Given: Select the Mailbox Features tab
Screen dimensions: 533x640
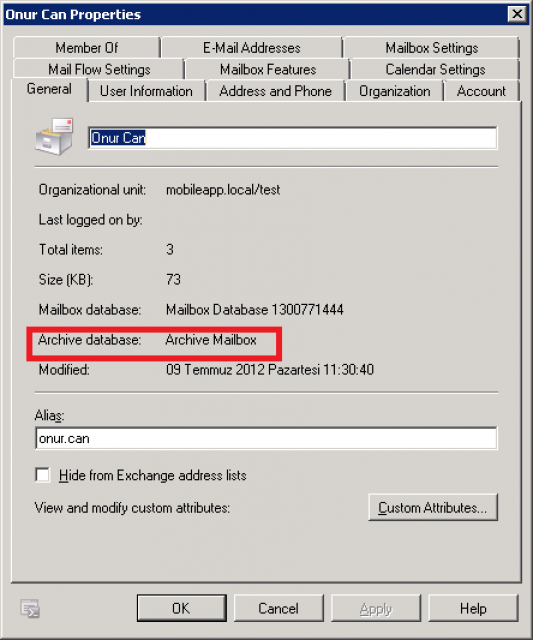Looking at the screenshot, I should click(268, 69).
